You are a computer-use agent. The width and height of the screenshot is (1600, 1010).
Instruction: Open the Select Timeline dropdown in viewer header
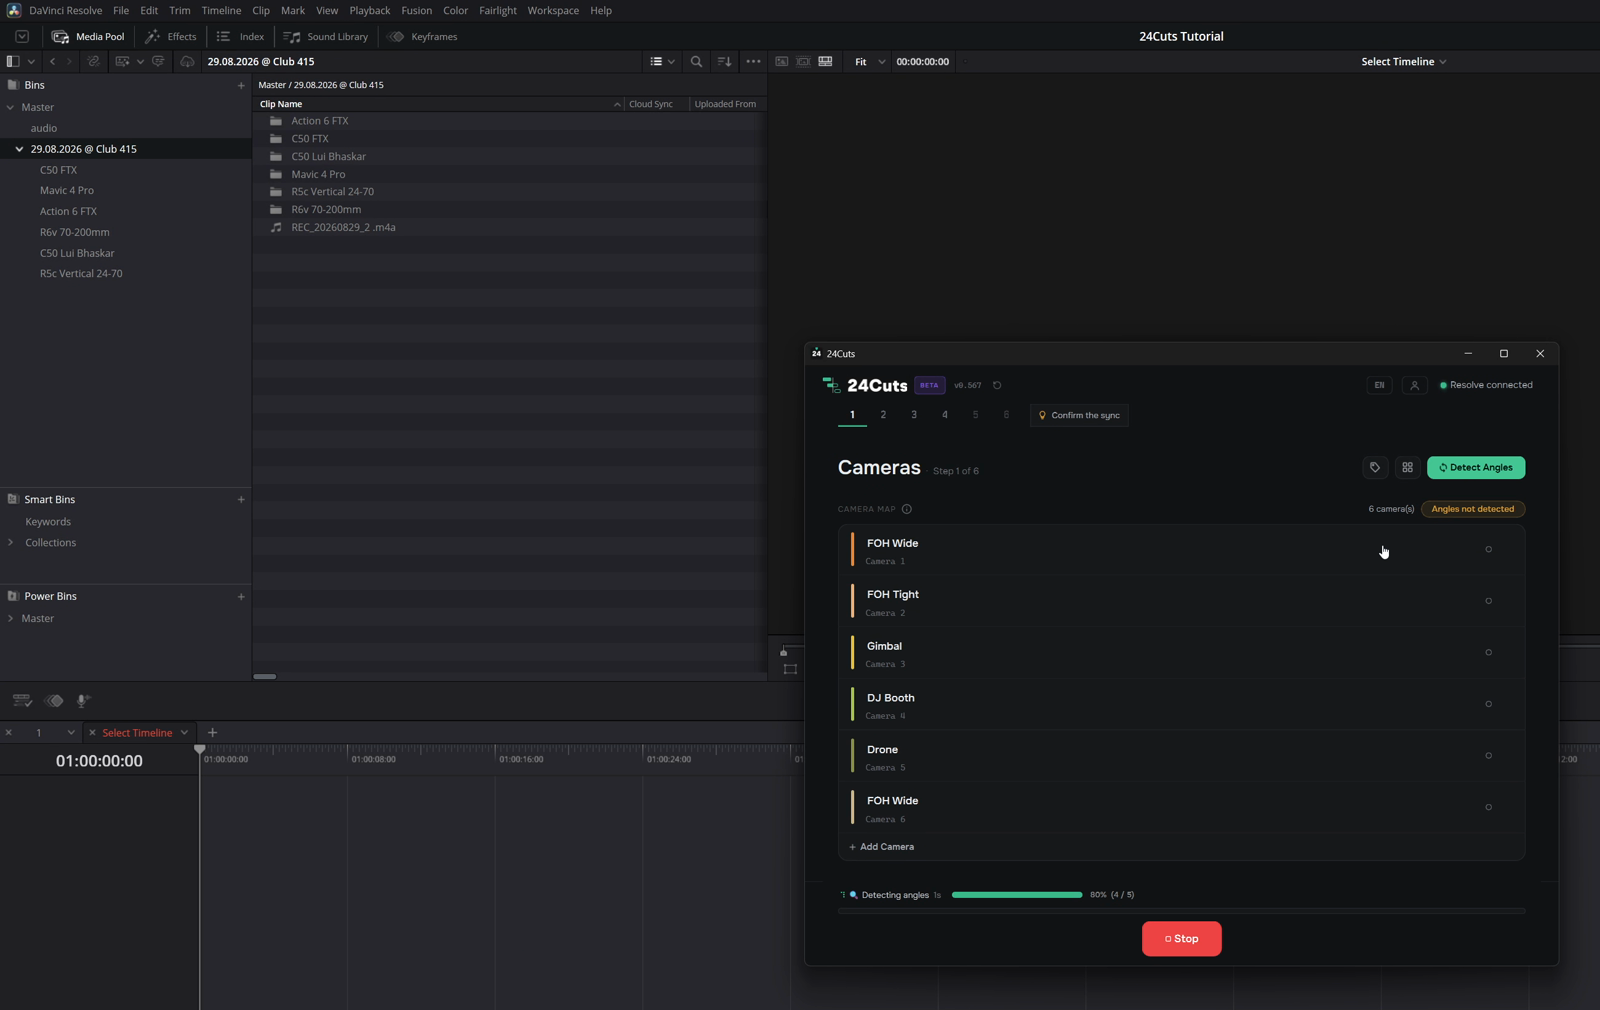tap(1403, 62)
